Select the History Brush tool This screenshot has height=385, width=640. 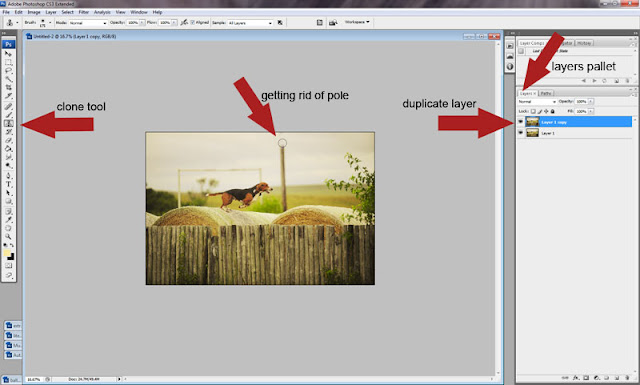8,132
